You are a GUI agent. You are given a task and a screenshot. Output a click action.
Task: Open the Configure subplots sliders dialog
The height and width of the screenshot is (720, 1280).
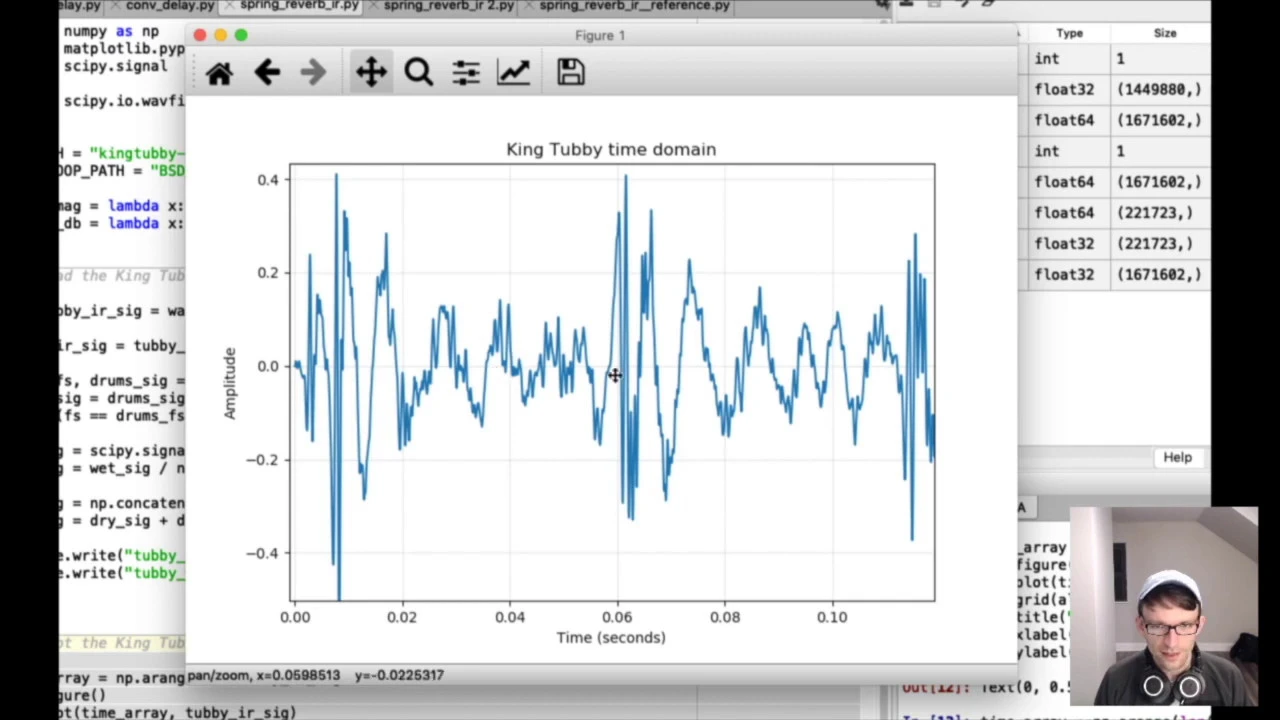pyautogui.click(x=466, y=72)
